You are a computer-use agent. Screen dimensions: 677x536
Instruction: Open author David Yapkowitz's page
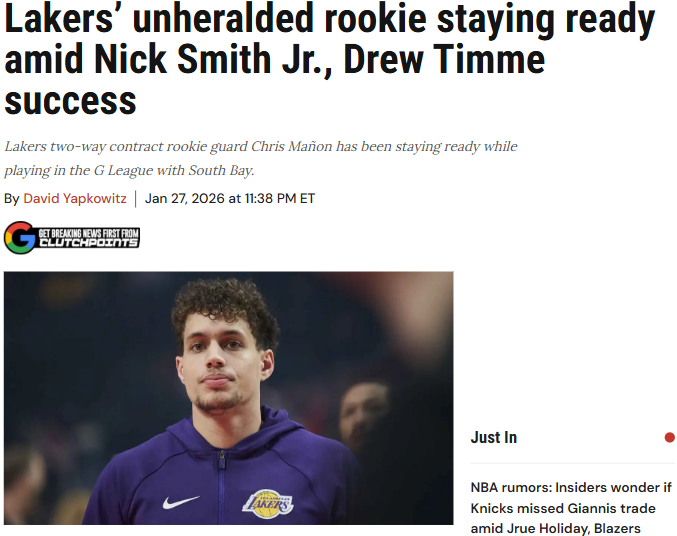click(75, 198)
